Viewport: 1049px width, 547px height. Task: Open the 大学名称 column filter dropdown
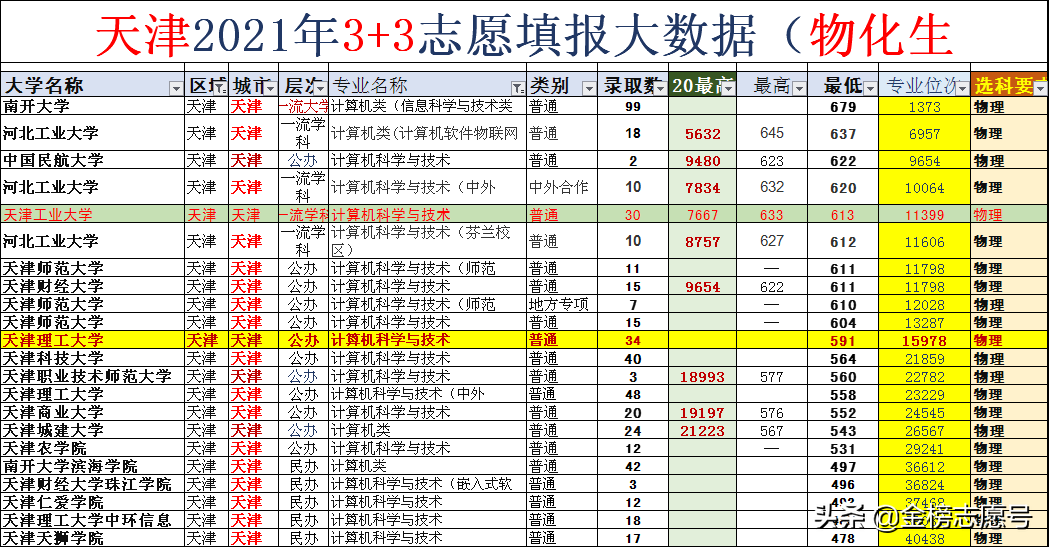click(175, 88)
